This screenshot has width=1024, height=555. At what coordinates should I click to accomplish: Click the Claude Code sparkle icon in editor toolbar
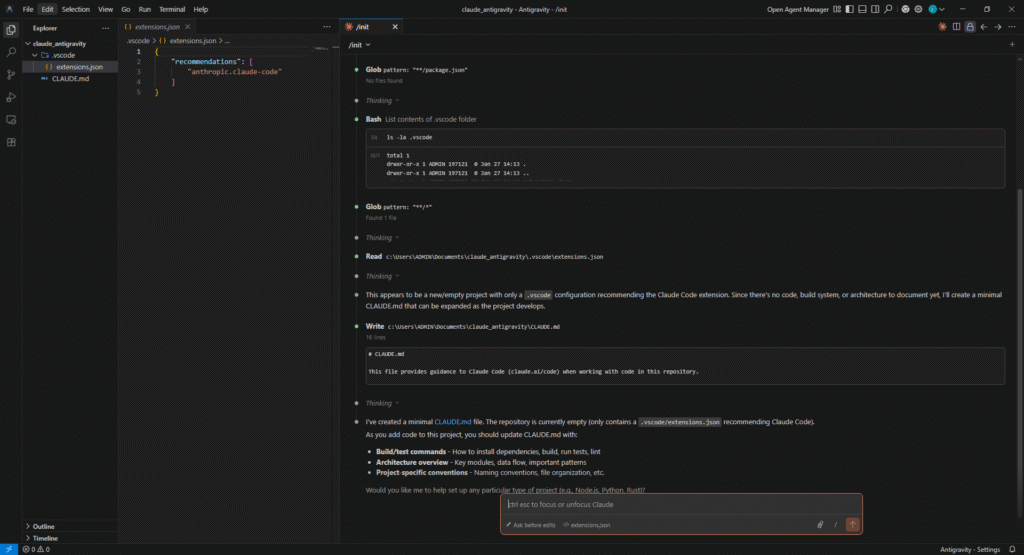click(942, 27)
